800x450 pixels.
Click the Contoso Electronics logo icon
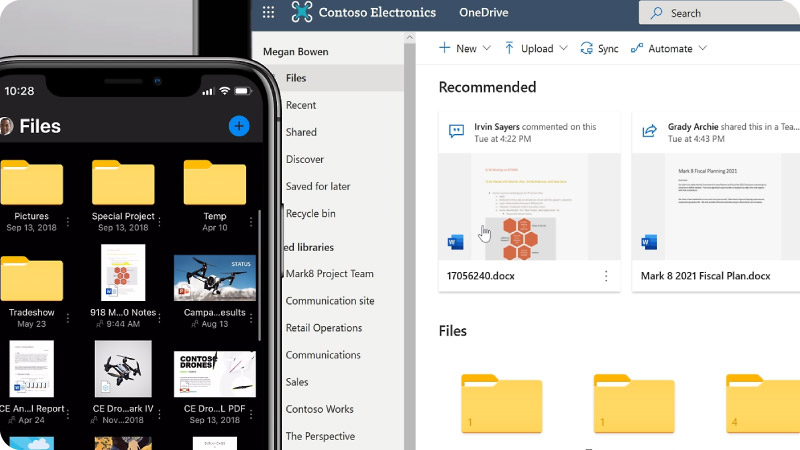coord(302,12)
